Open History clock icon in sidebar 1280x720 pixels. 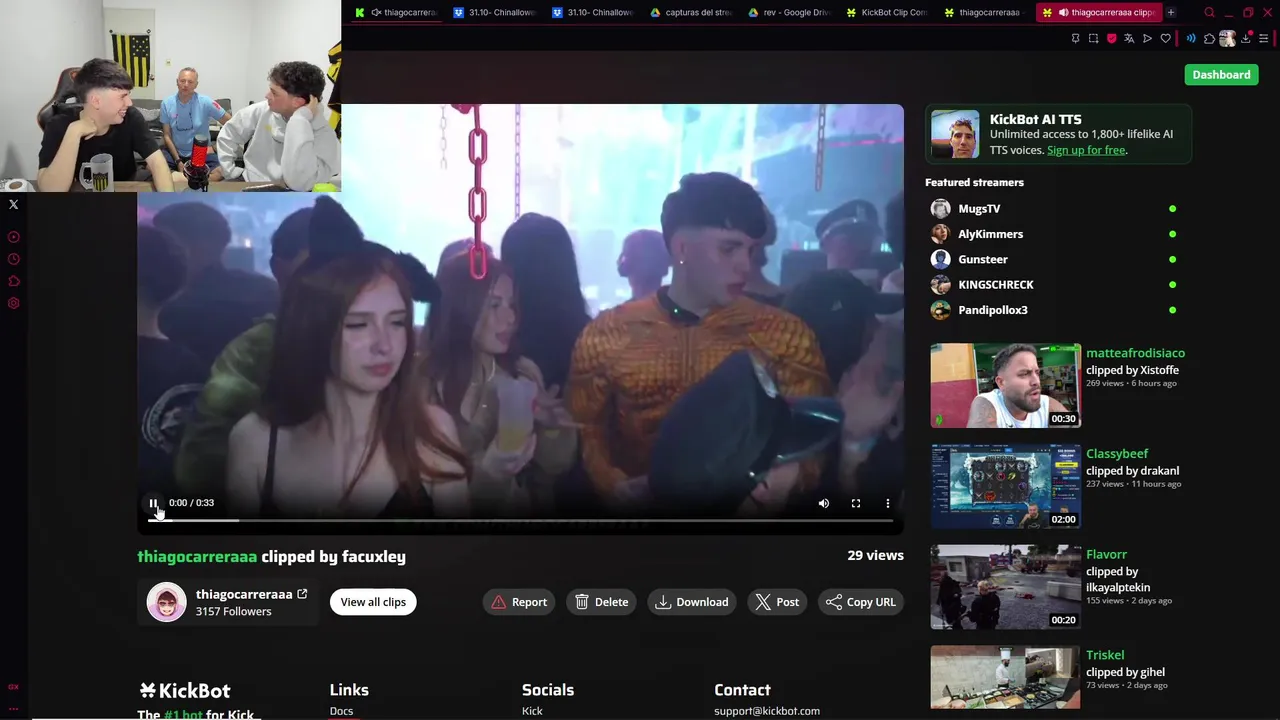click(13, 258)
